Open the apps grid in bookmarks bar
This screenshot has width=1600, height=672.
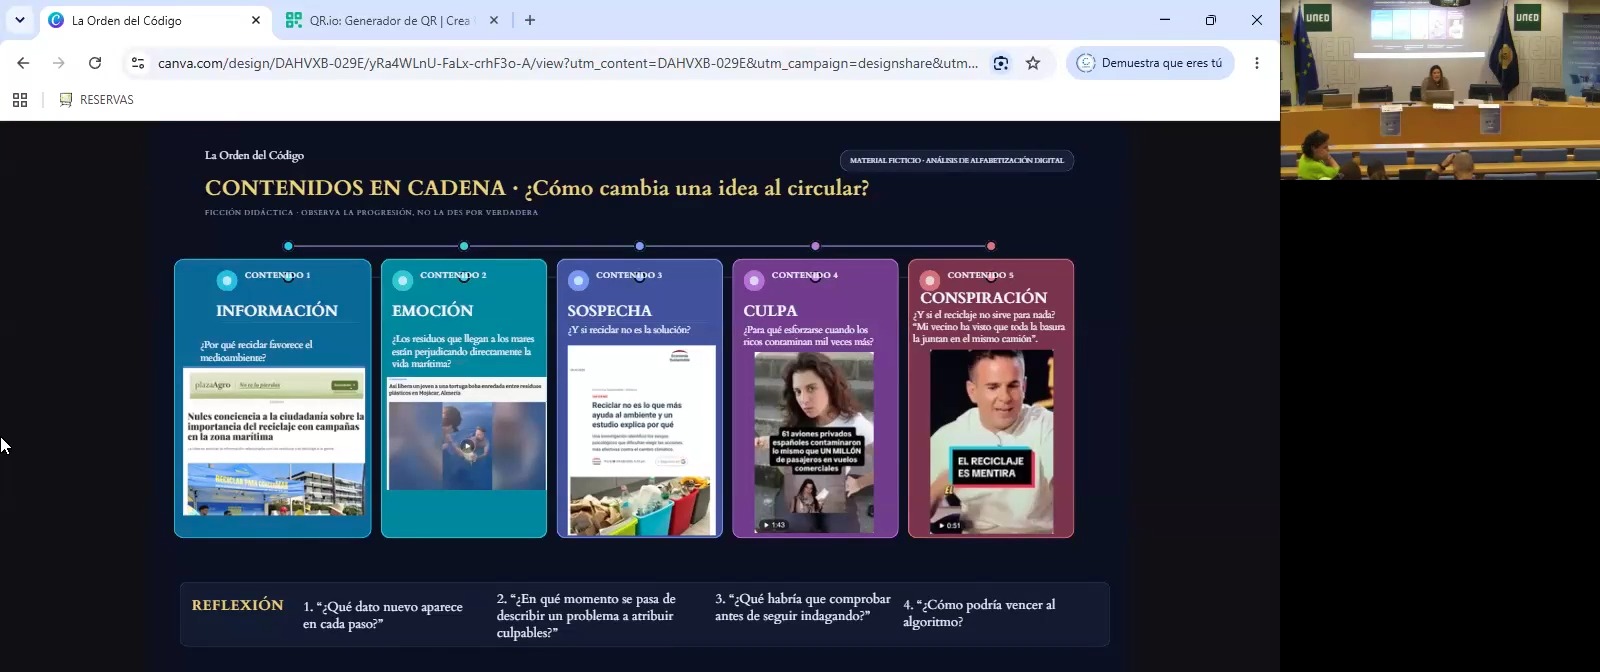pos(20,100)
